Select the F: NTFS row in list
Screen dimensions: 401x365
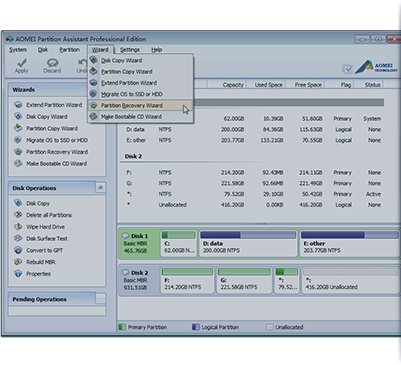[x=253, y=172]
